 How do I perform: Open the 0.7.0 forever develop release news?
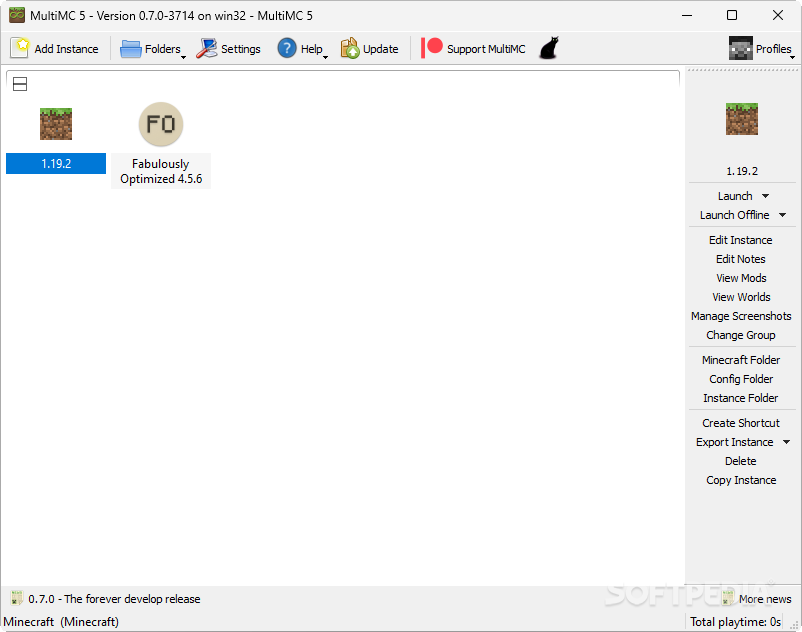pyautogui.click(x=114, y=599)
